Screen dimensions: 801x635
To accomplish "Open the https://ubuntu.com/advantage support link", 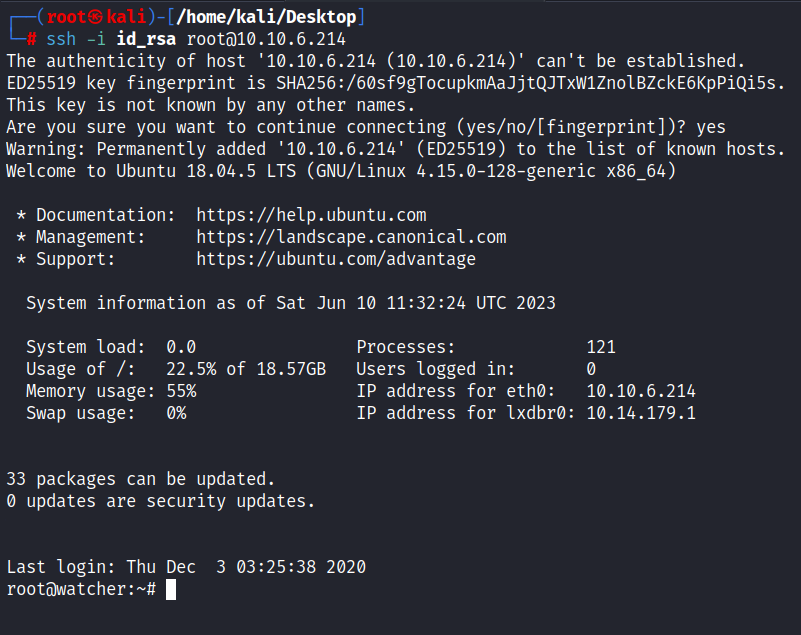I will (336, 259).
